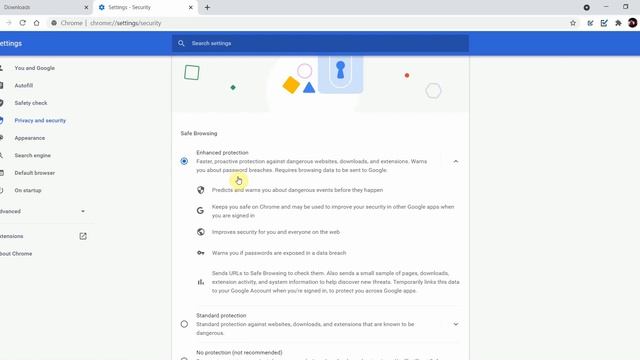Click the address bar URL
This screenshot has height=360, width=640.
pyautogui.click(x=126, y=23)
